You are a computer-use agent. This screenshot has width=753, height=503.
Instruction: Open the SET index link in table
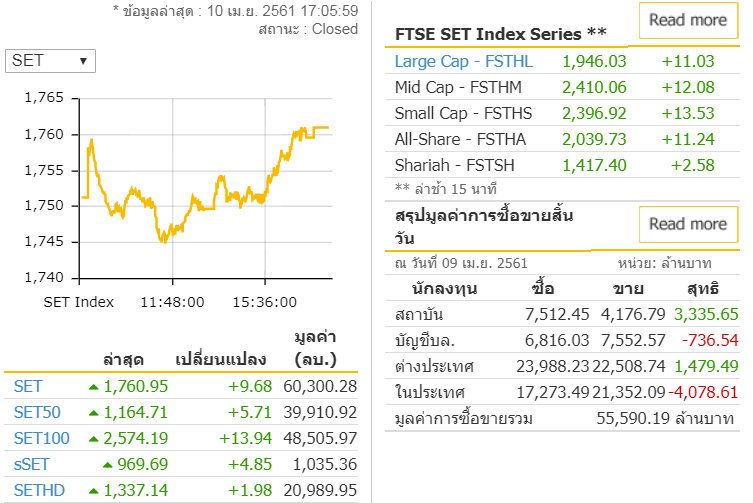click(28, 385)
